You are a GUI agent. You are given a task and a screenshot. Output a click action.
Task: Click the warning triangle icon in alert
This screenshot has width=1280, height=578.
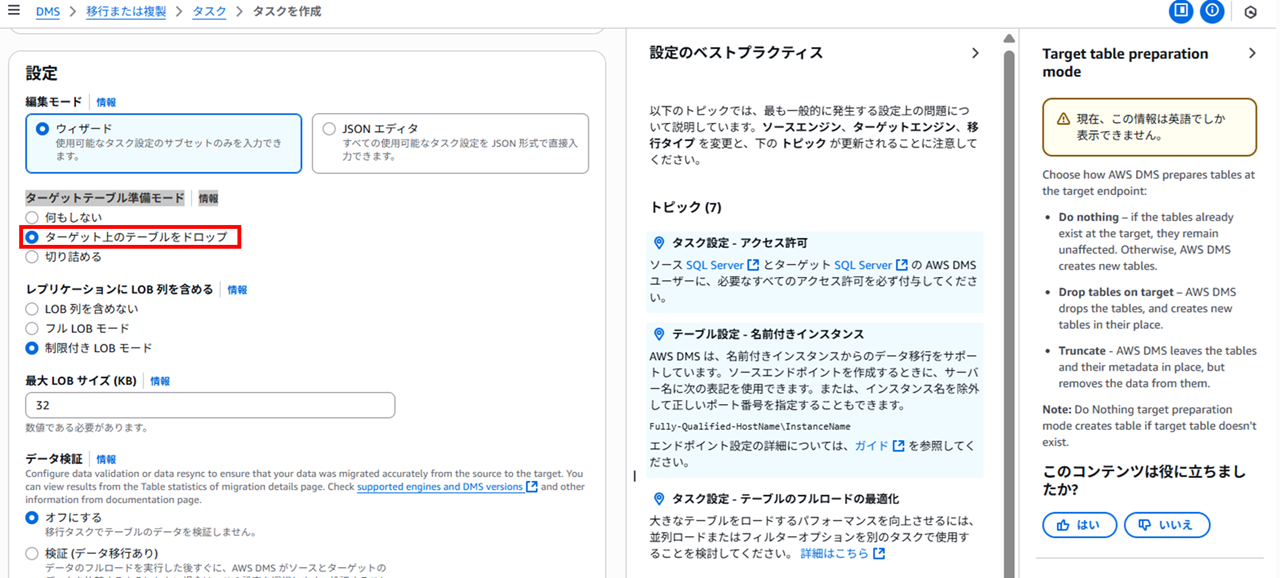(1063, 118)
